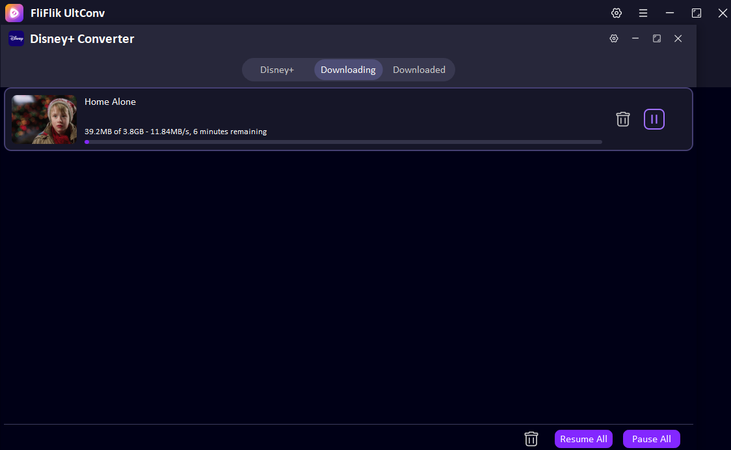This screenshot has height=450, width=731.
Task: Click the Pause All button
Action: pyautogui.click(x=651, y=439)
